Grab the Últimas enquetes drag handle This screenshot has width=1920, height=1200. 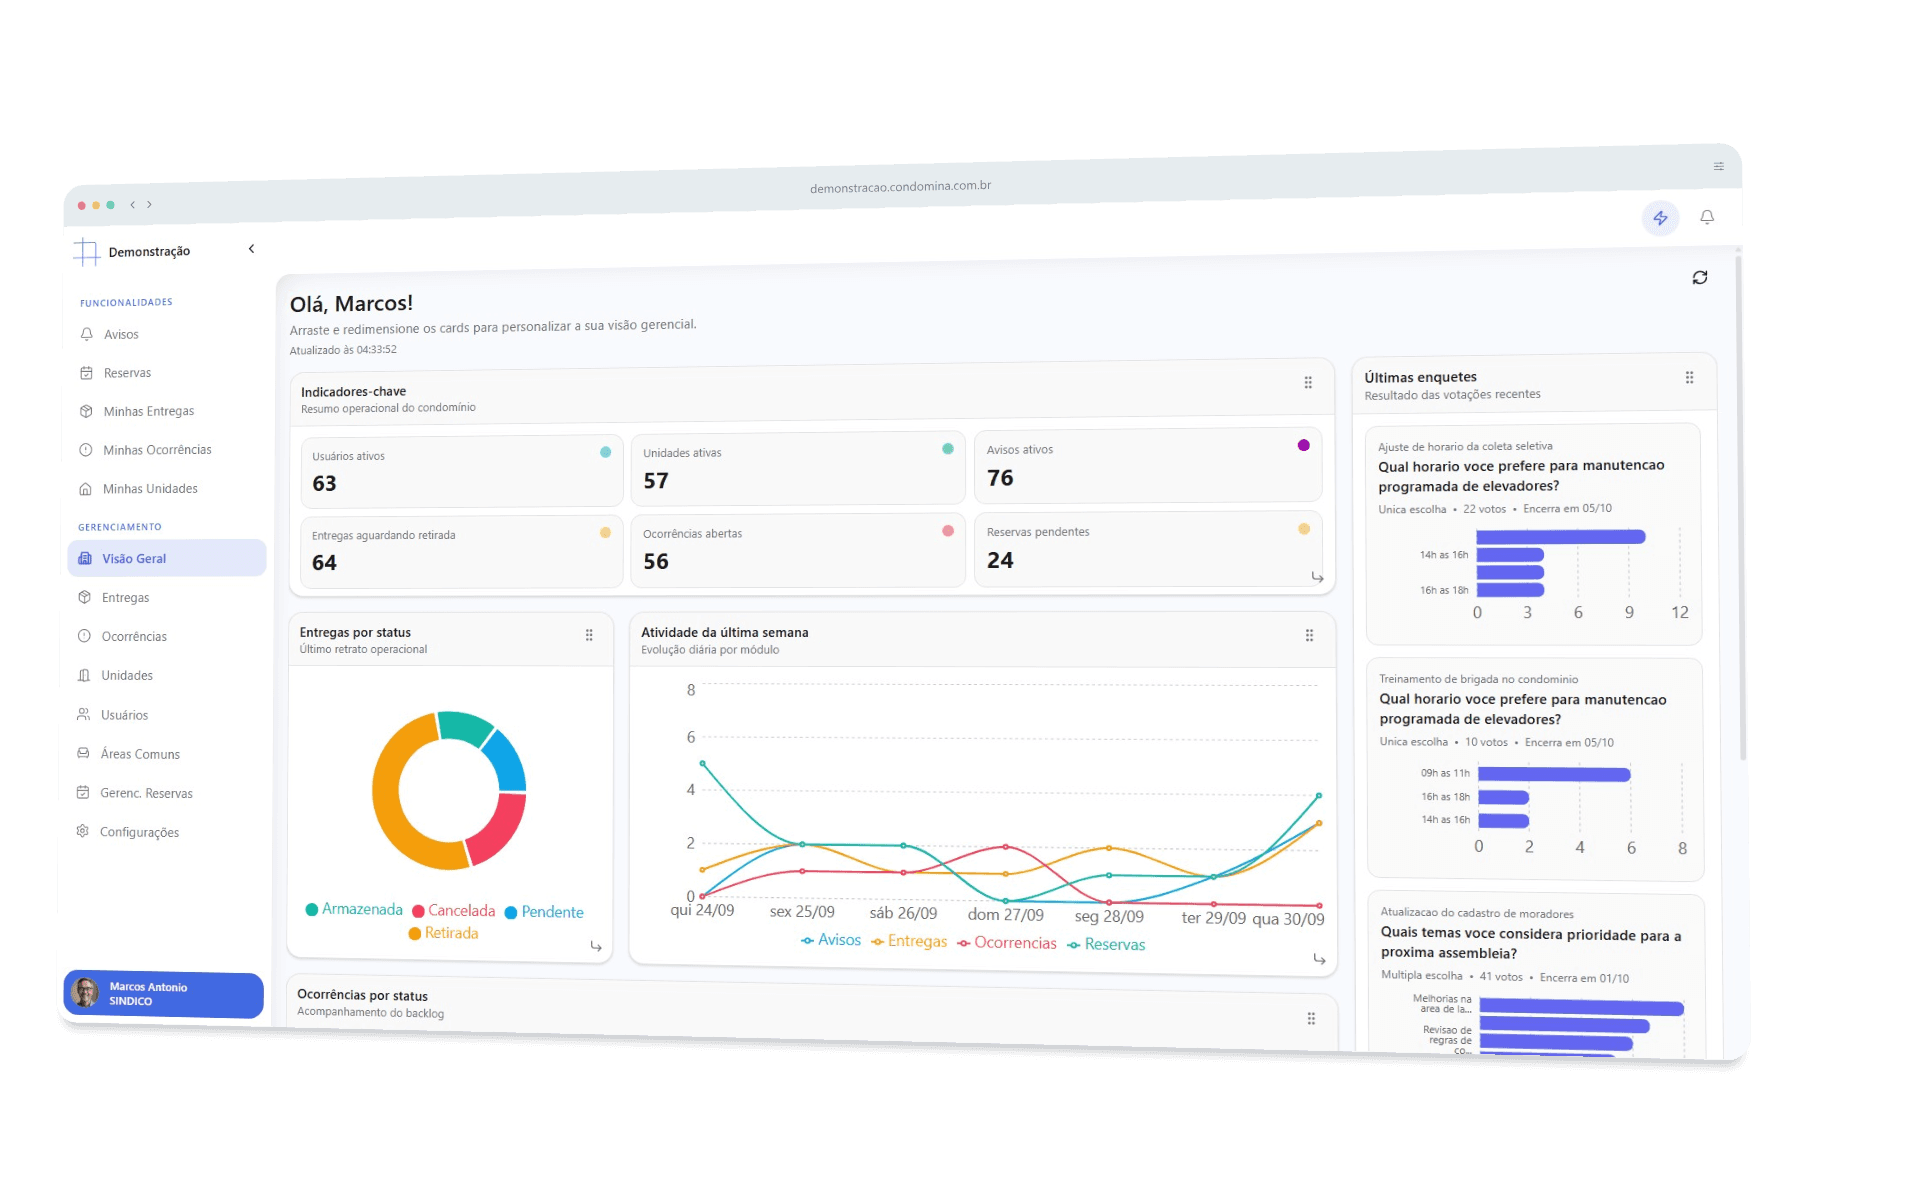coord(1689,378)
